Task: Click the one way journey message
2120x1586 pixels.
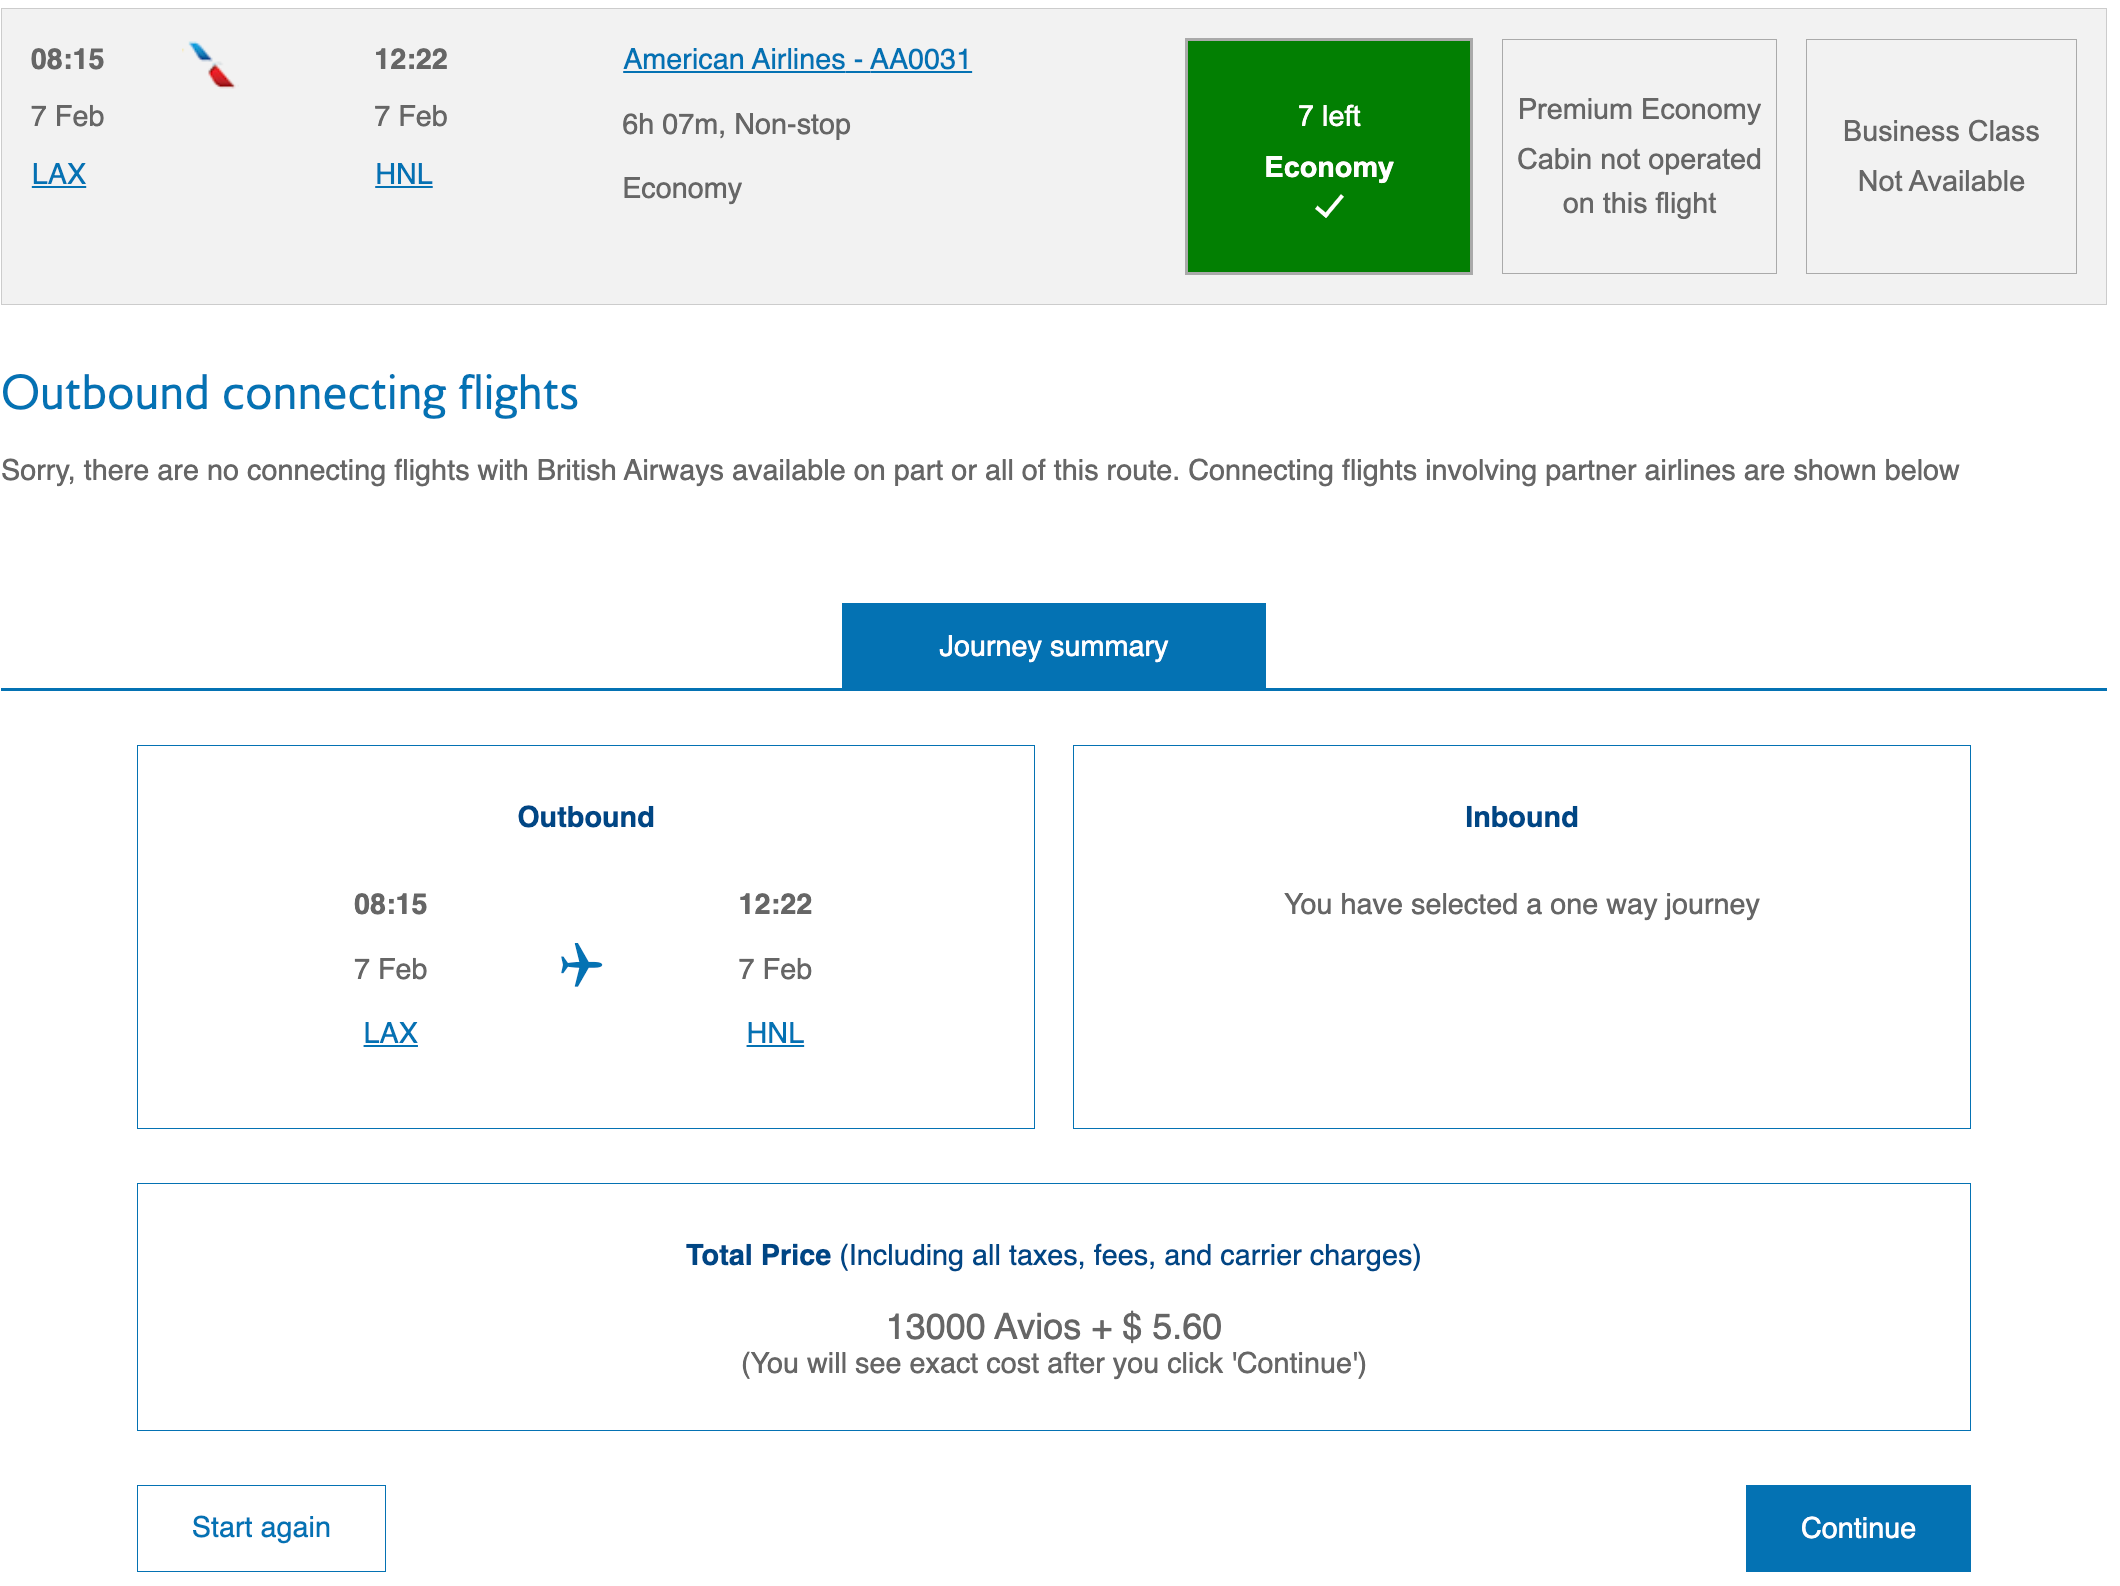Action: [x=1521, y=903]
